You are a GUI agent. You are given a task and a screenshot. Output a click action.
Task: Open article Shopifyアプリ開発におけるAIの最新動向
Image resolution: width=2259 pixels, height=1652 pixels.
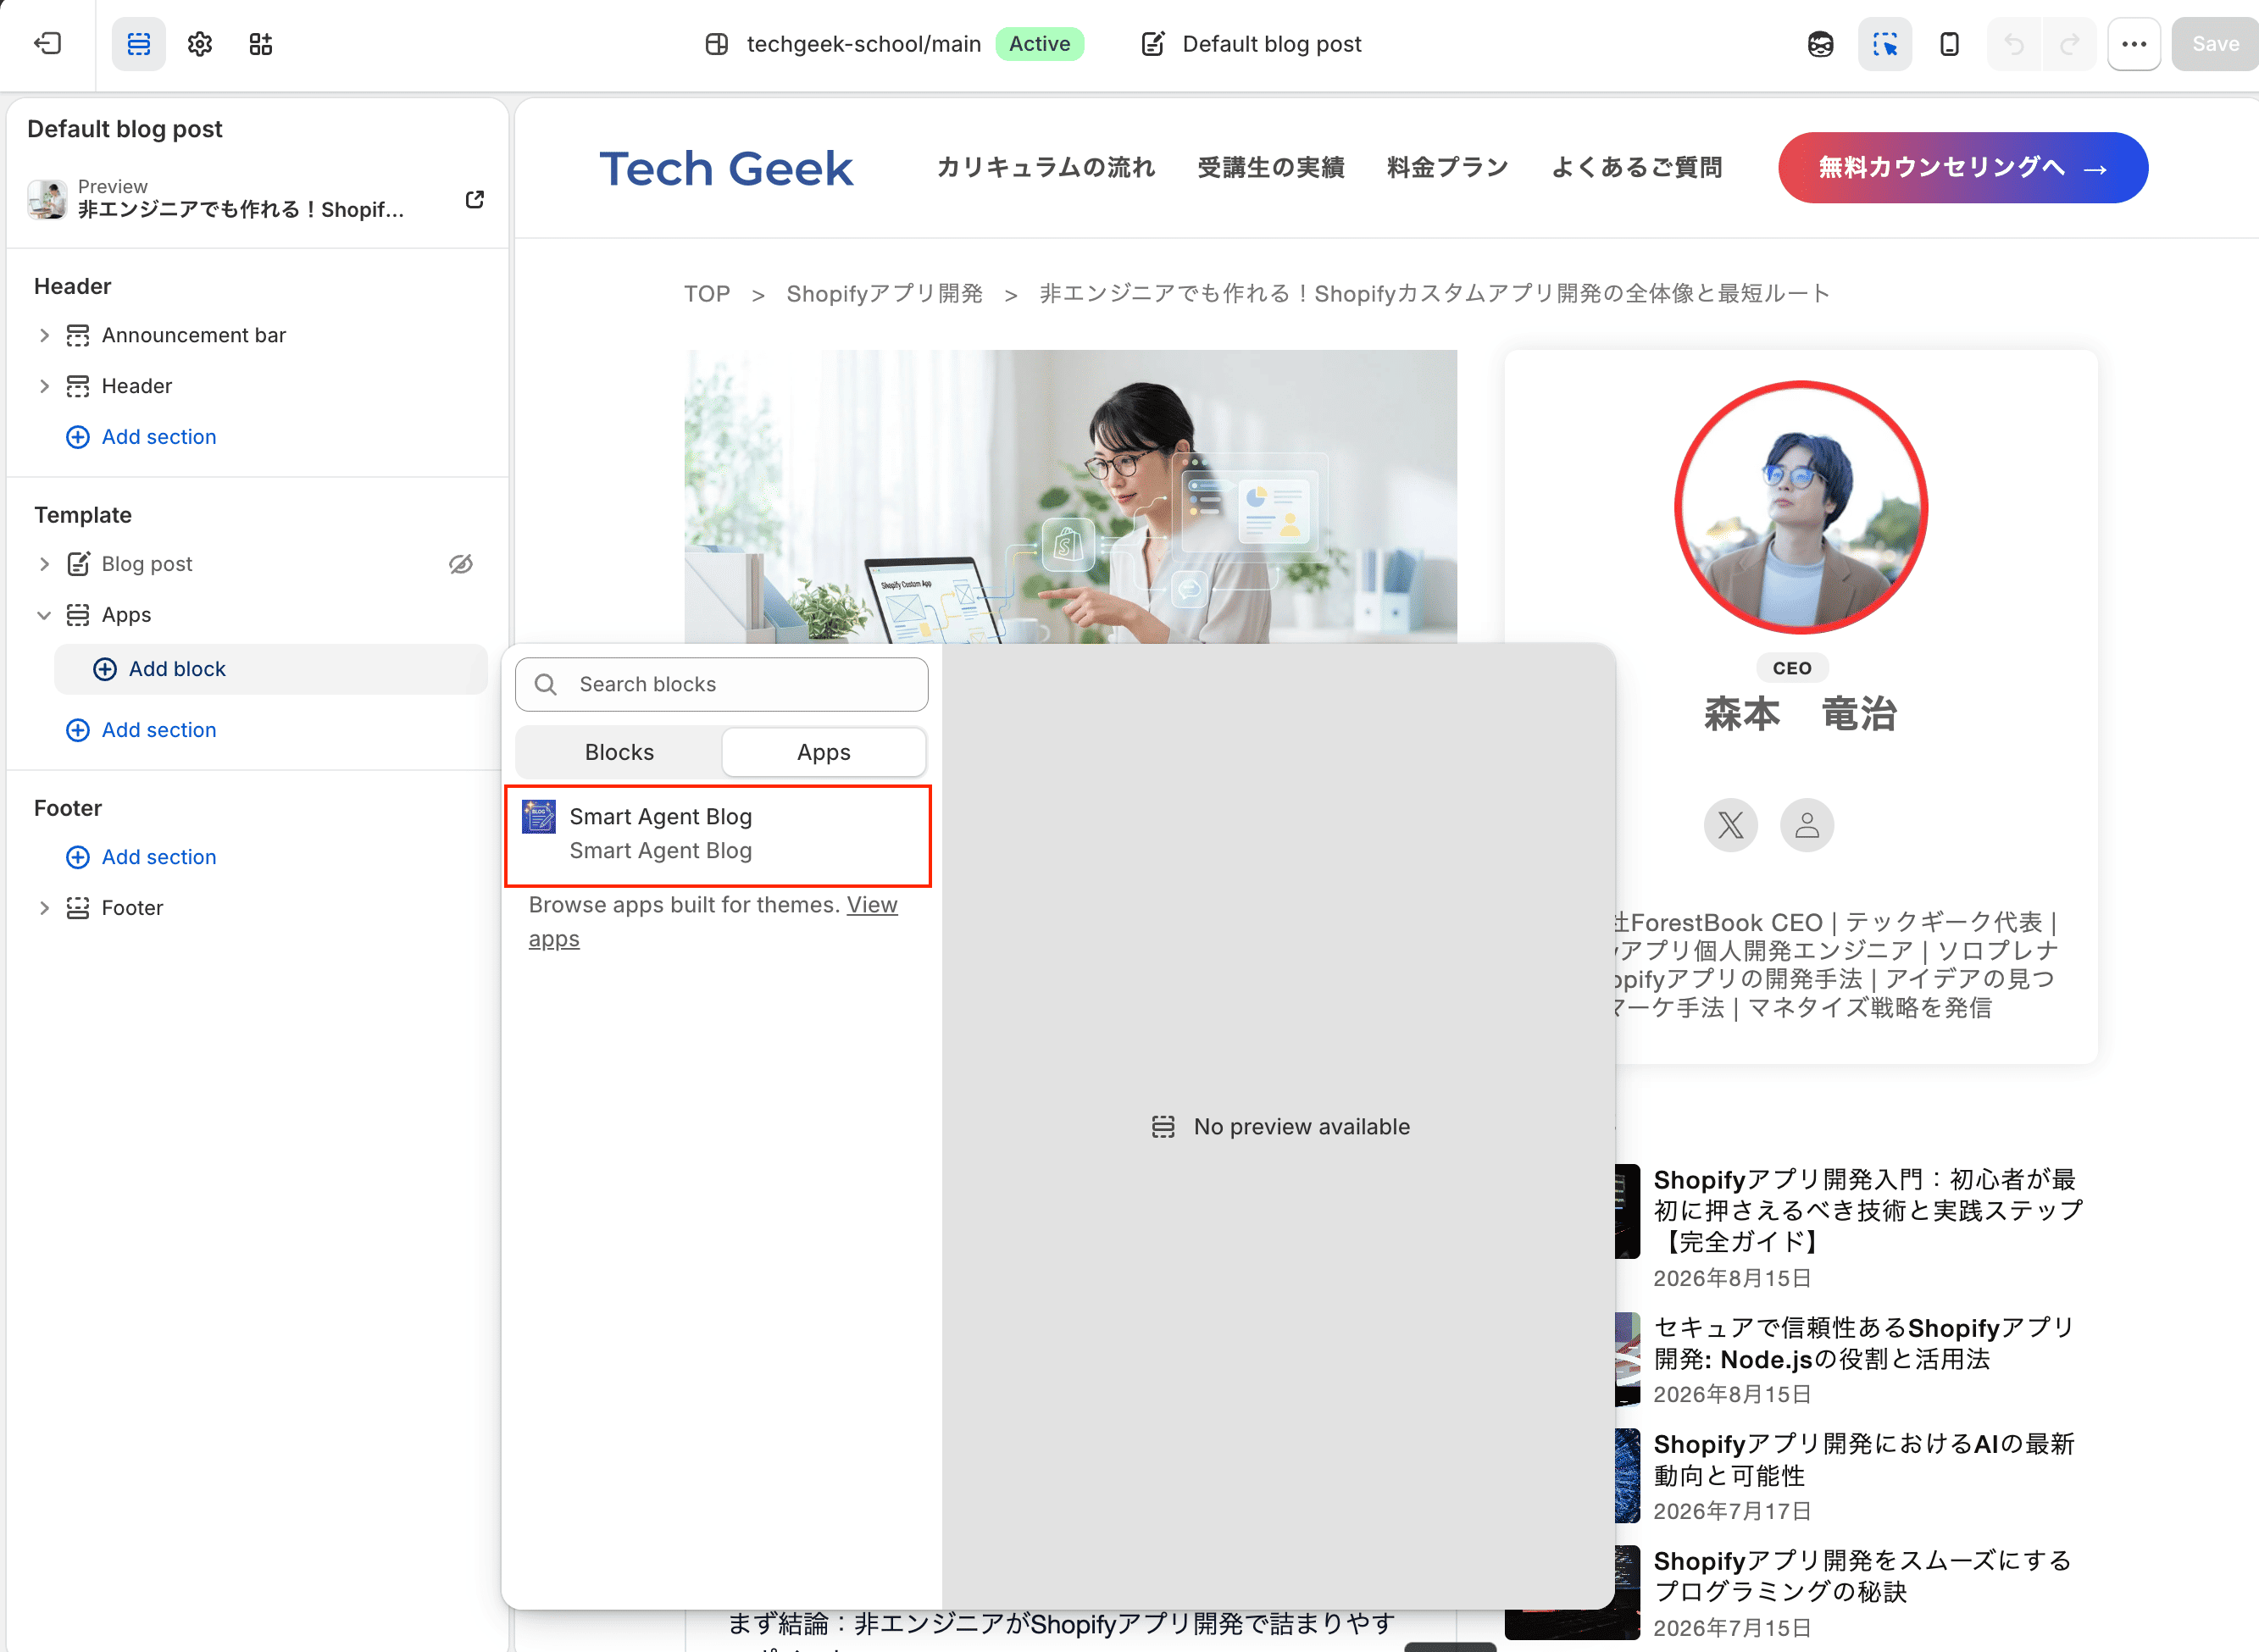1864,1460
